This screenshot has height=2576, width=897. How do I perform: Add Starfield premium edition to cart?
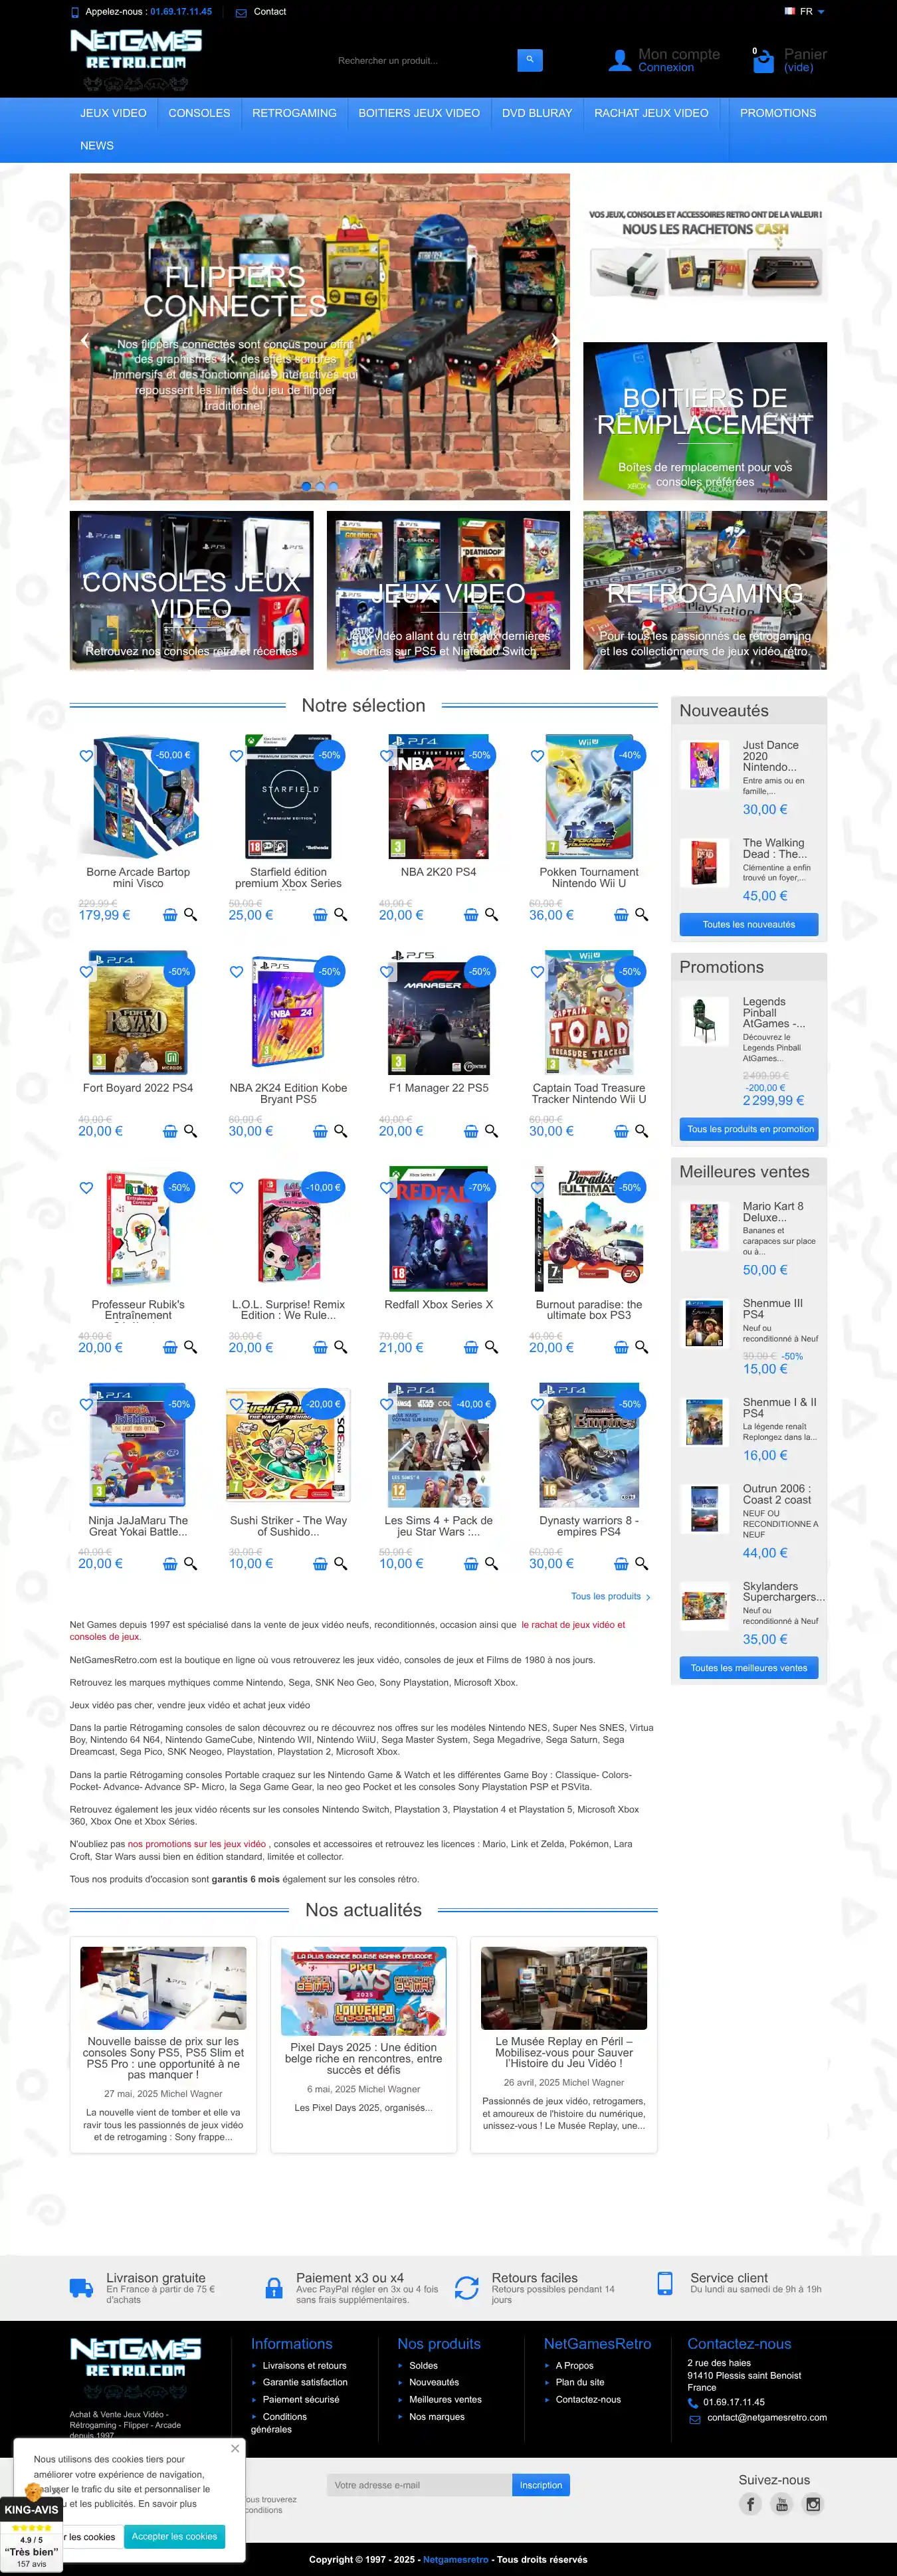click(320, 915)
